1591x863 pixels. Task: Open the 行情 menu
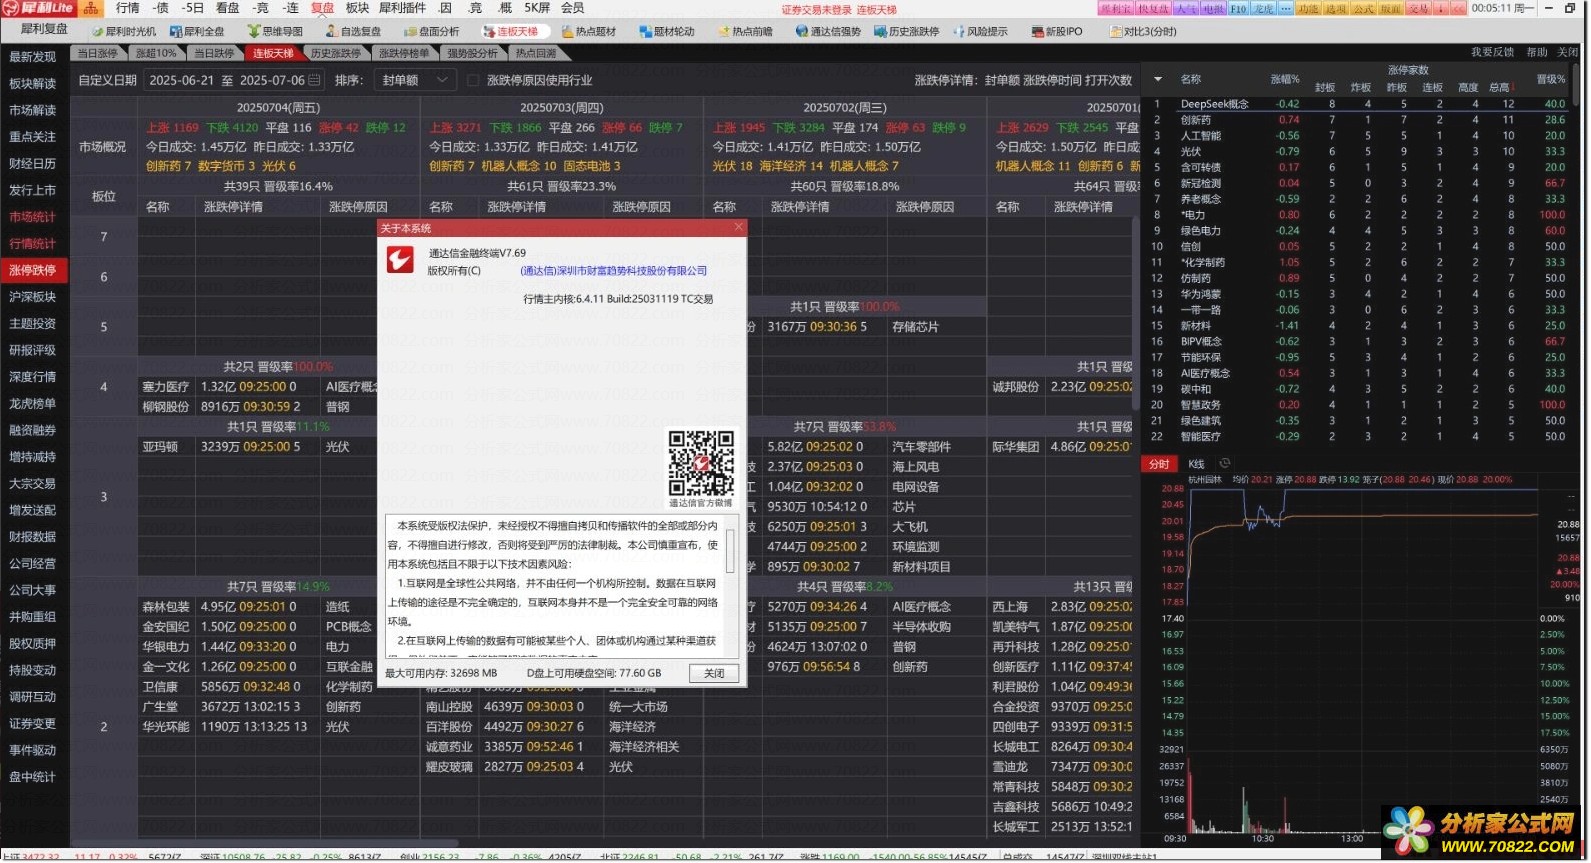click(x=128, y=8)
